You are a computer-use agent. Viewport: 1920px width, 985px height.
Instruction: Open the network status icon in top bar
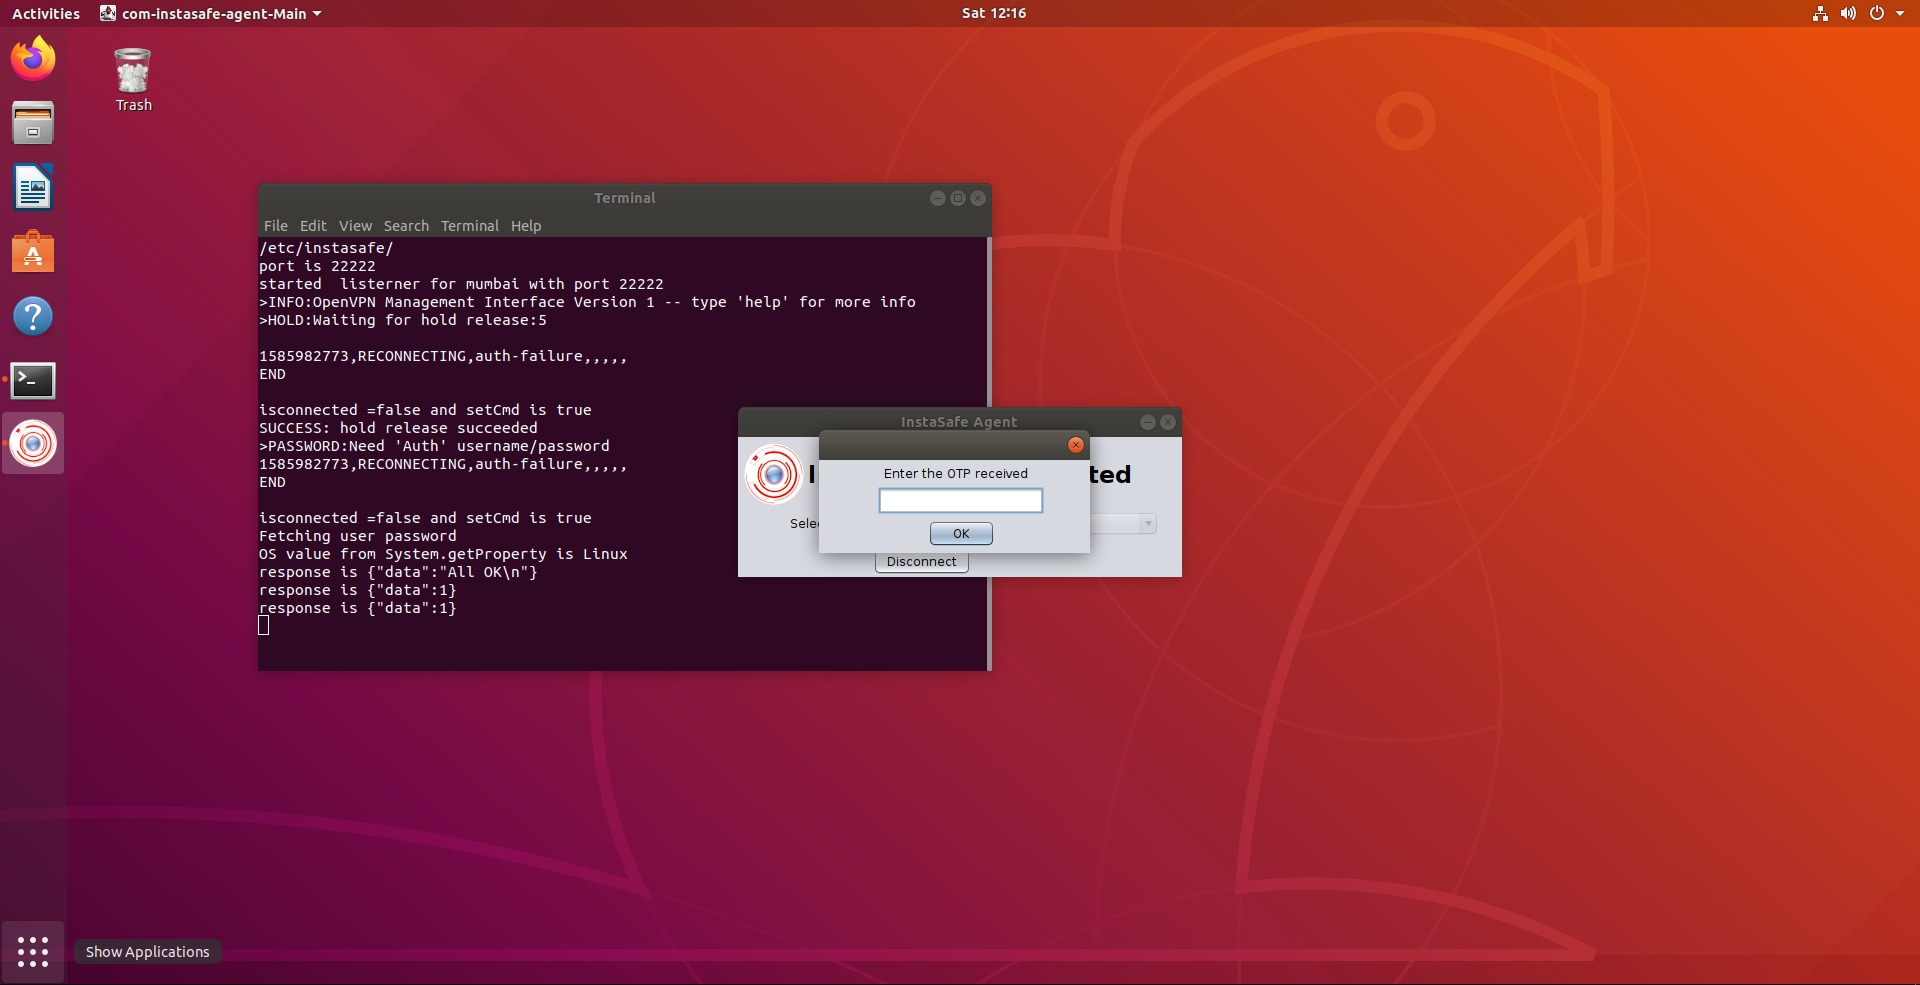(1820, 13)
